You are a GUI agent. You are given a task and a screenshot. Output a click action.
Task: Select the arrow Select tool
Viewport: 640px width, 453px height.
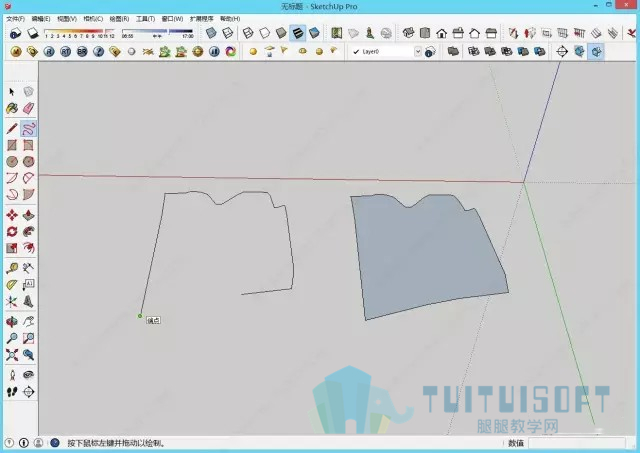pyautogui.click(x=12, y=92)
